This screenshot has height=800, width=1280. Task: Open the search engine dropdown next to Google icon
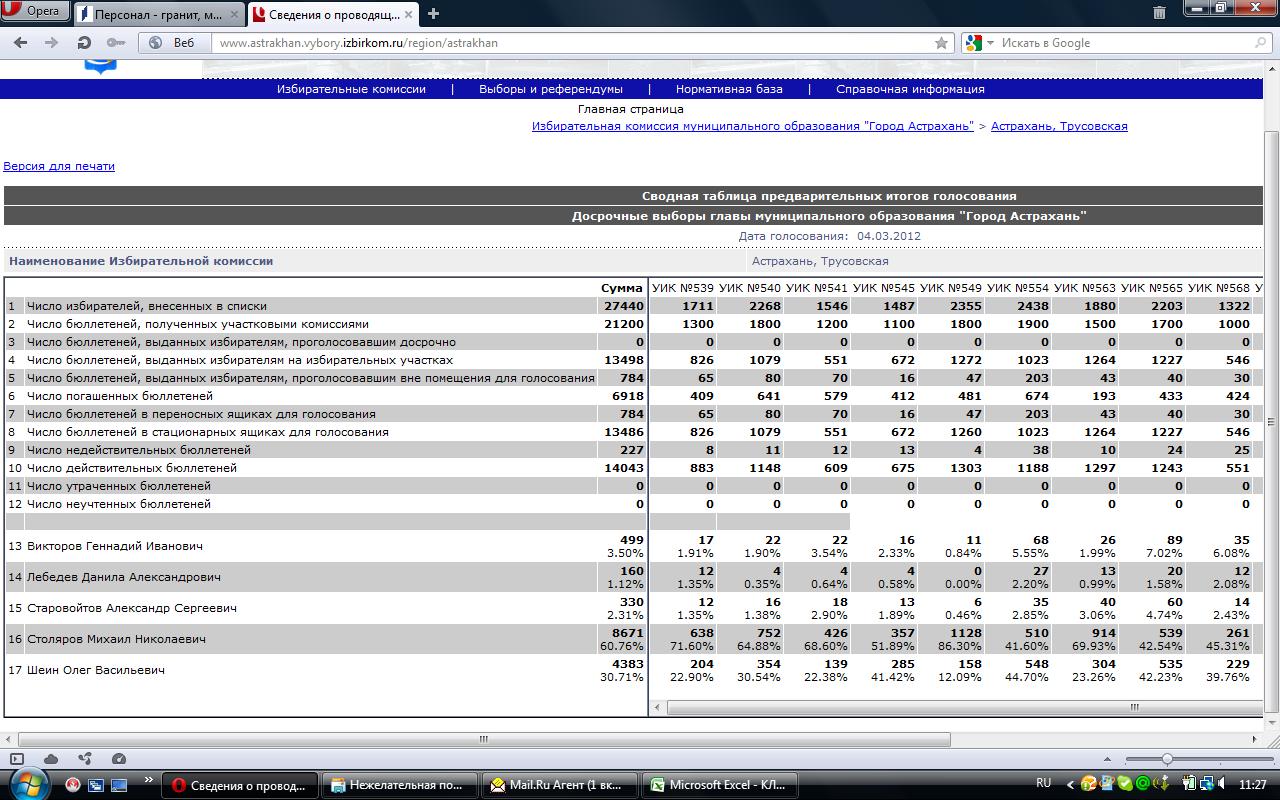(990, 43)
